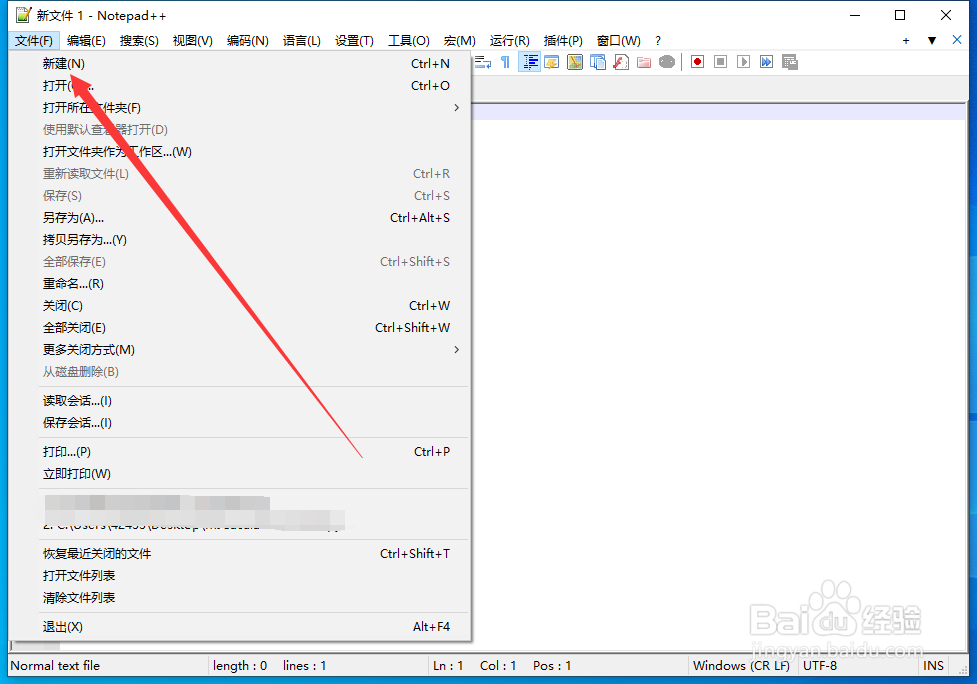Open the 宏(M) menu
977x684 pixels.
pyautogui.click(x=459, y=40)
